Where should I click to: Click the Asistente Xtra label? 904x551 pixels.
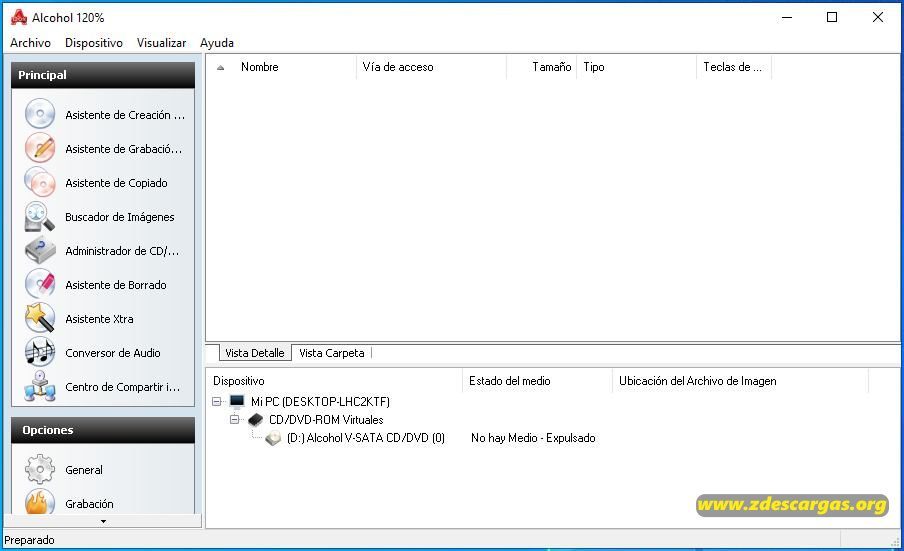99,319
